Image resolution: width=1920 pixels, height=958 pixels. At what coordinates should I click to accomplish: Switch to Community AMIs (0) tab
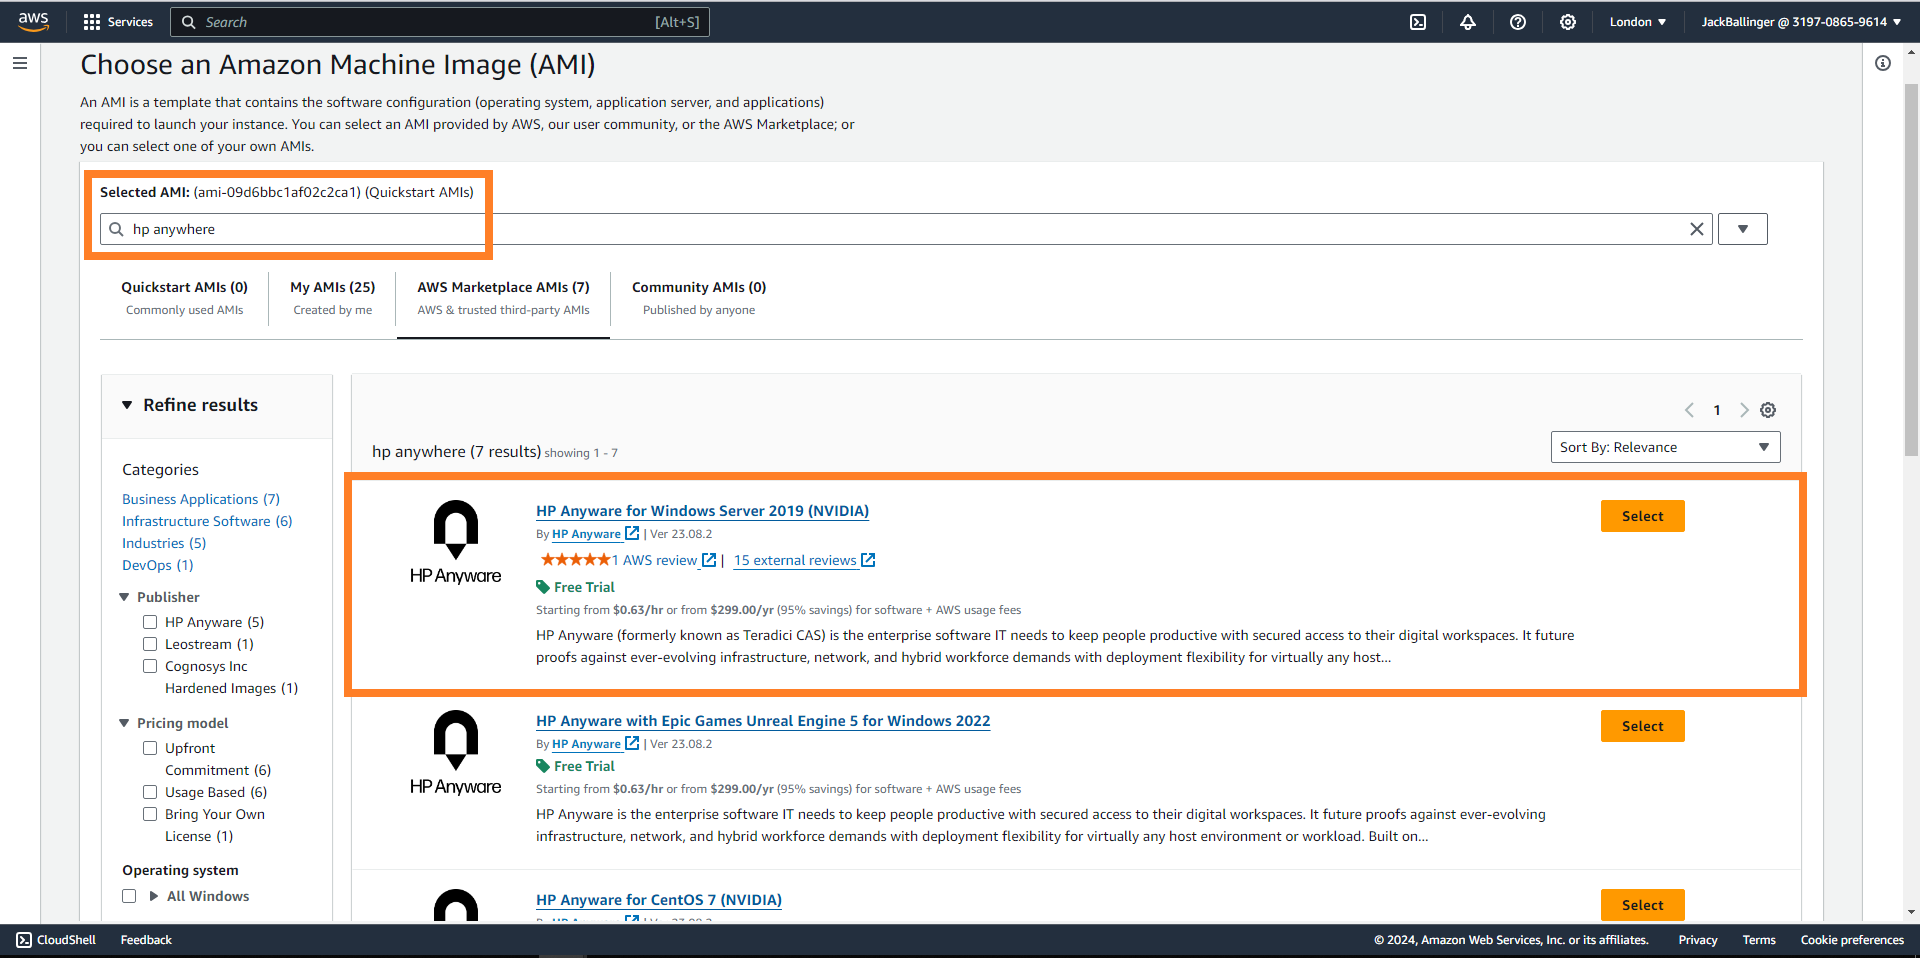(699, 298)
